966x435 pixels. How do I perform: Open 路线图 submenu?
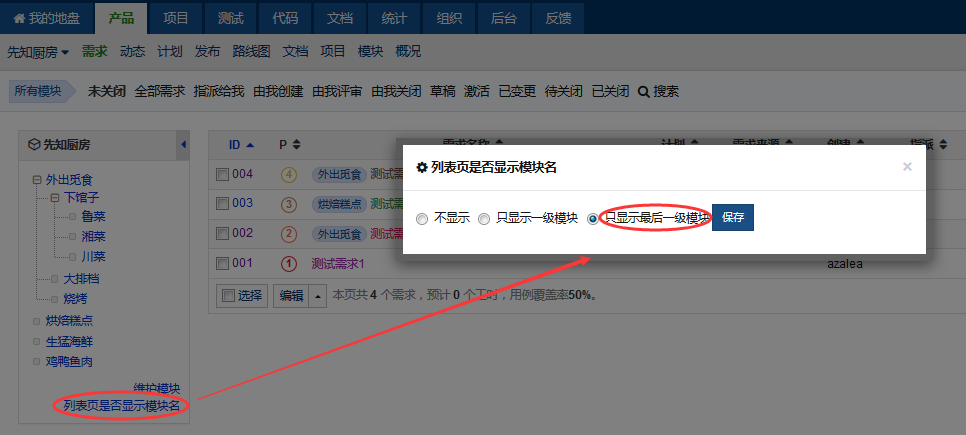click(251, 52)
